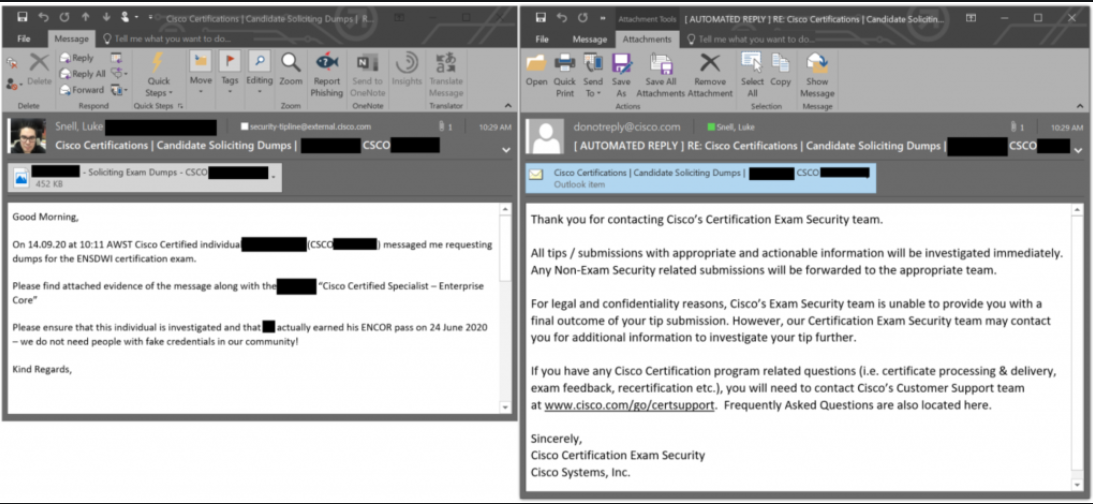Click the Save All Attachments icon

point(660,72)
